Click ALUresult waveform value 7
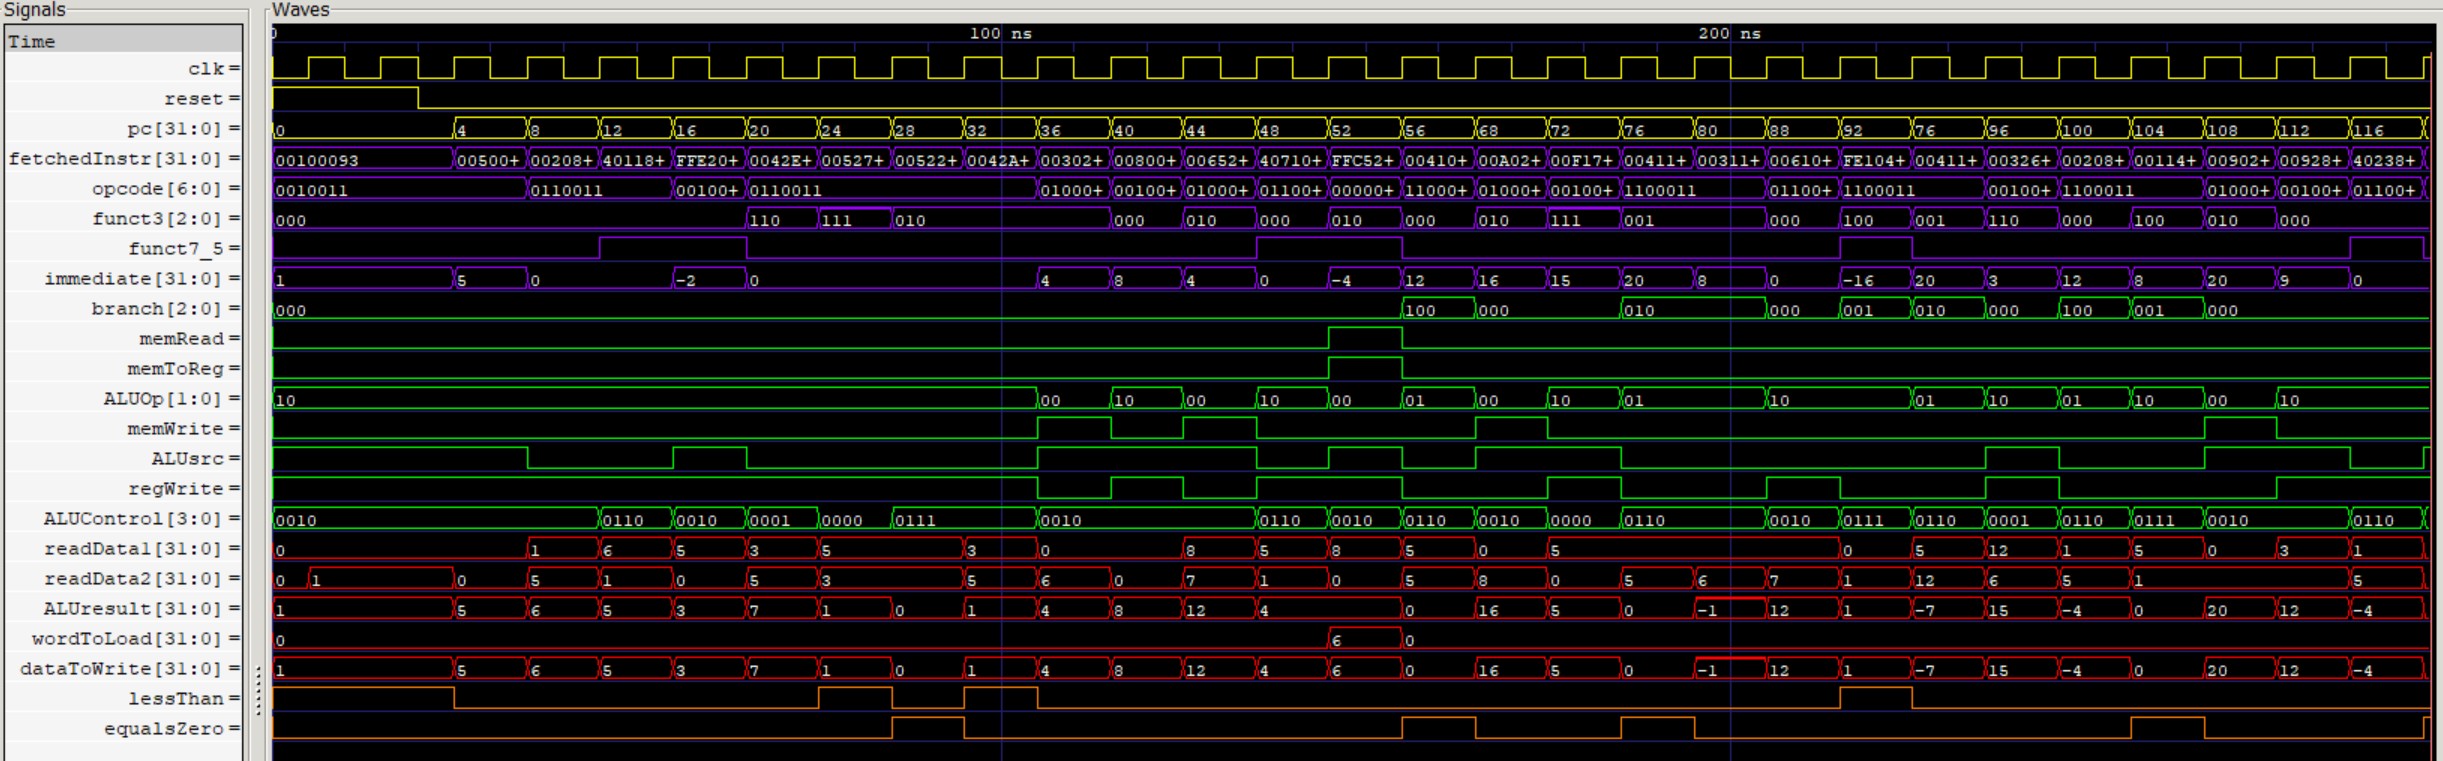Viewport: 2443px width, 761px height. point(754,610)
